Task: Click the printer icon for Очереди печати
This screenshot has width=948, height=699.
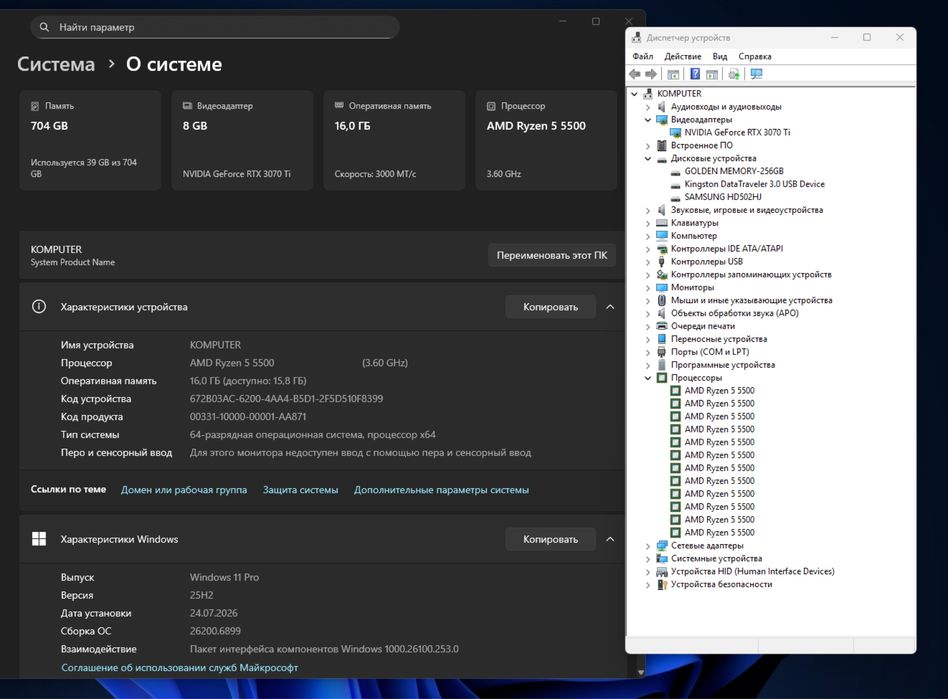Action: click(661, 326)
